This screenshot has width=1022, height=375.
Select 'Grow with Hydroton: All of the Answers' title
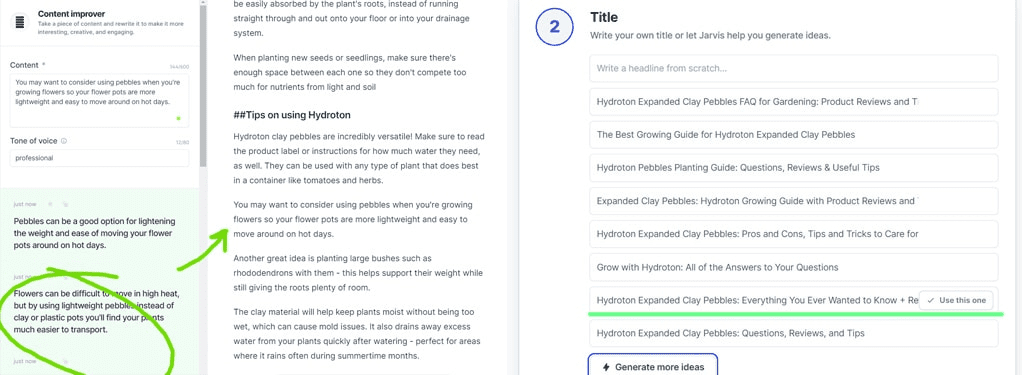click(x=793, y=267)
